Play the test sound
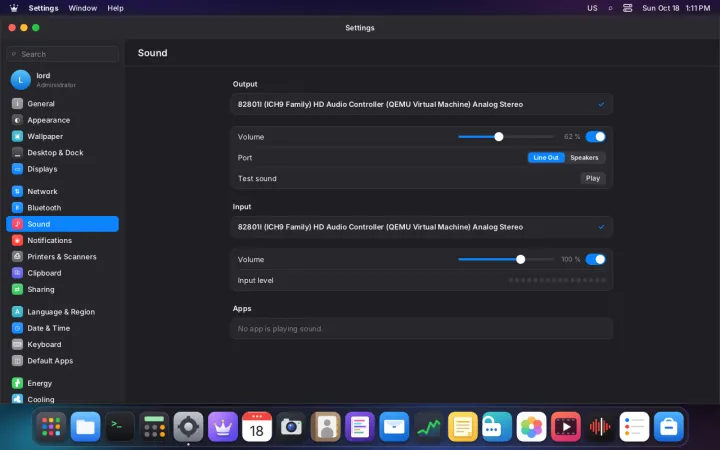Image resolution: width=720 pixels, height=450 pixels. tap(593, 179)
